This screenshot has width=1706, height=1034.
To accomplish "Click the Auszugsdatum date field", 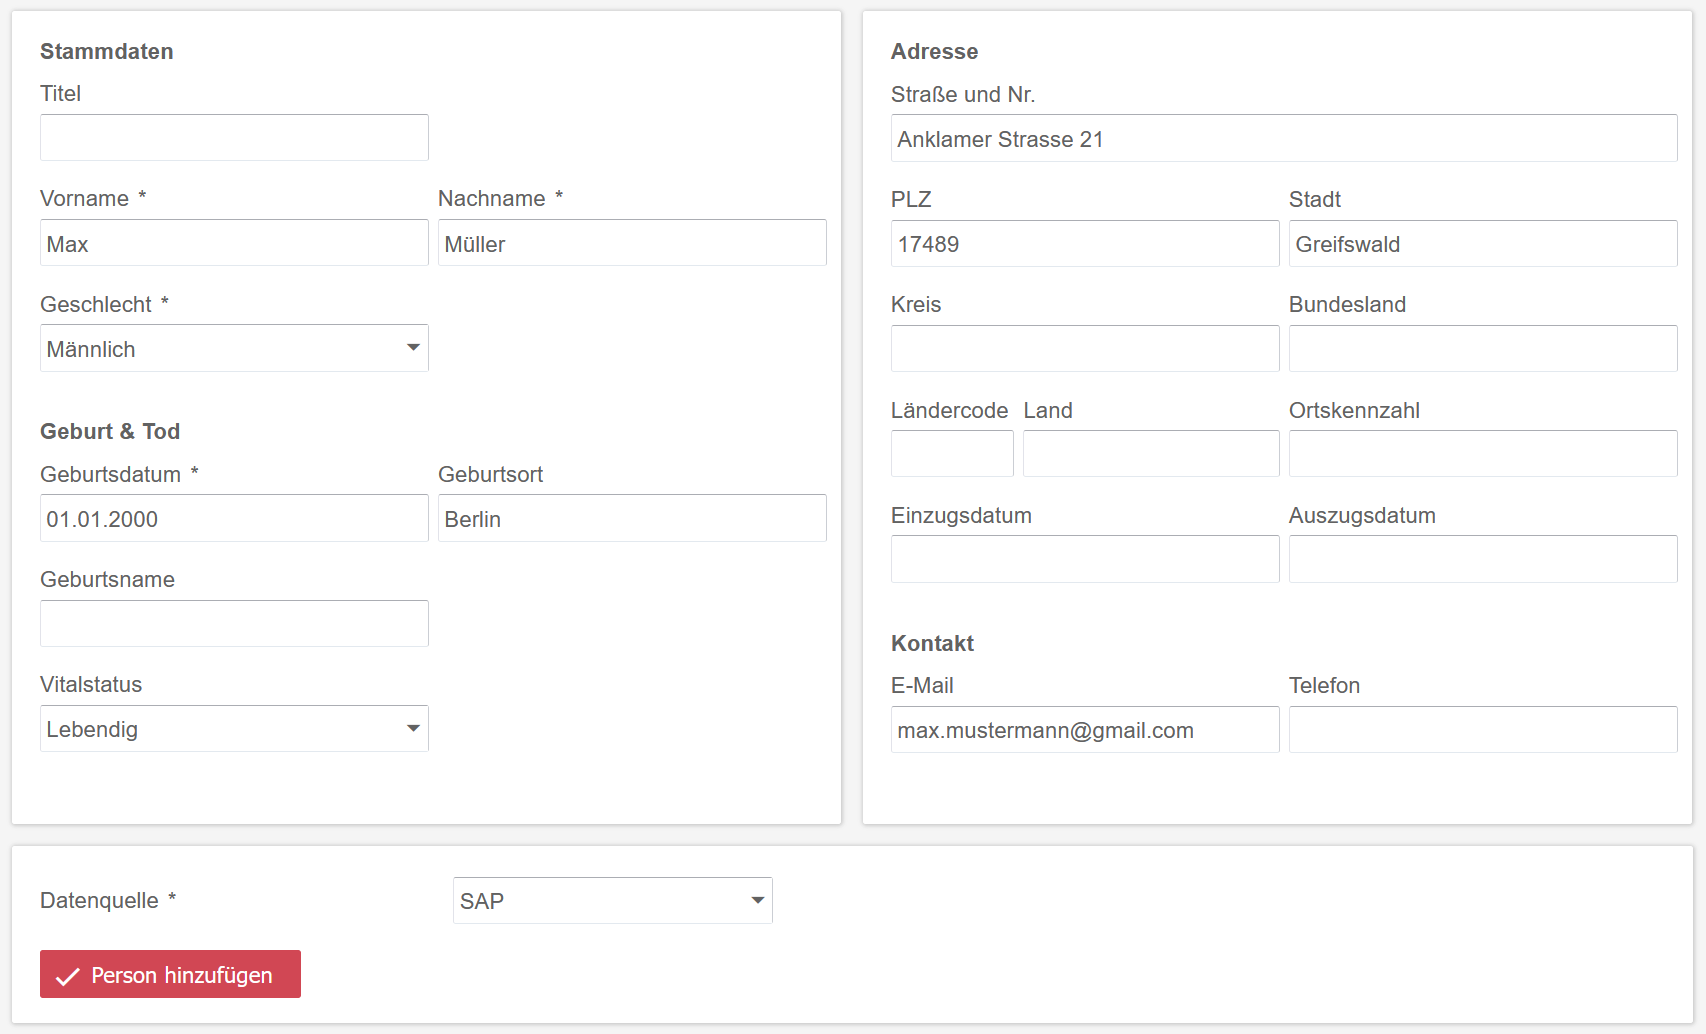I will 1483,559.
